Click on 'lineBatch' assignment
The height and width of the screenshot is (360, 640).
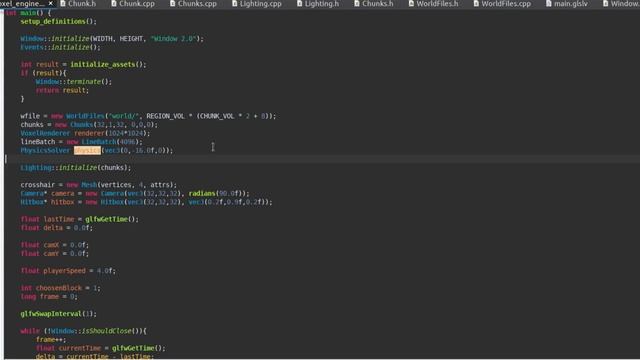[38, 142]
